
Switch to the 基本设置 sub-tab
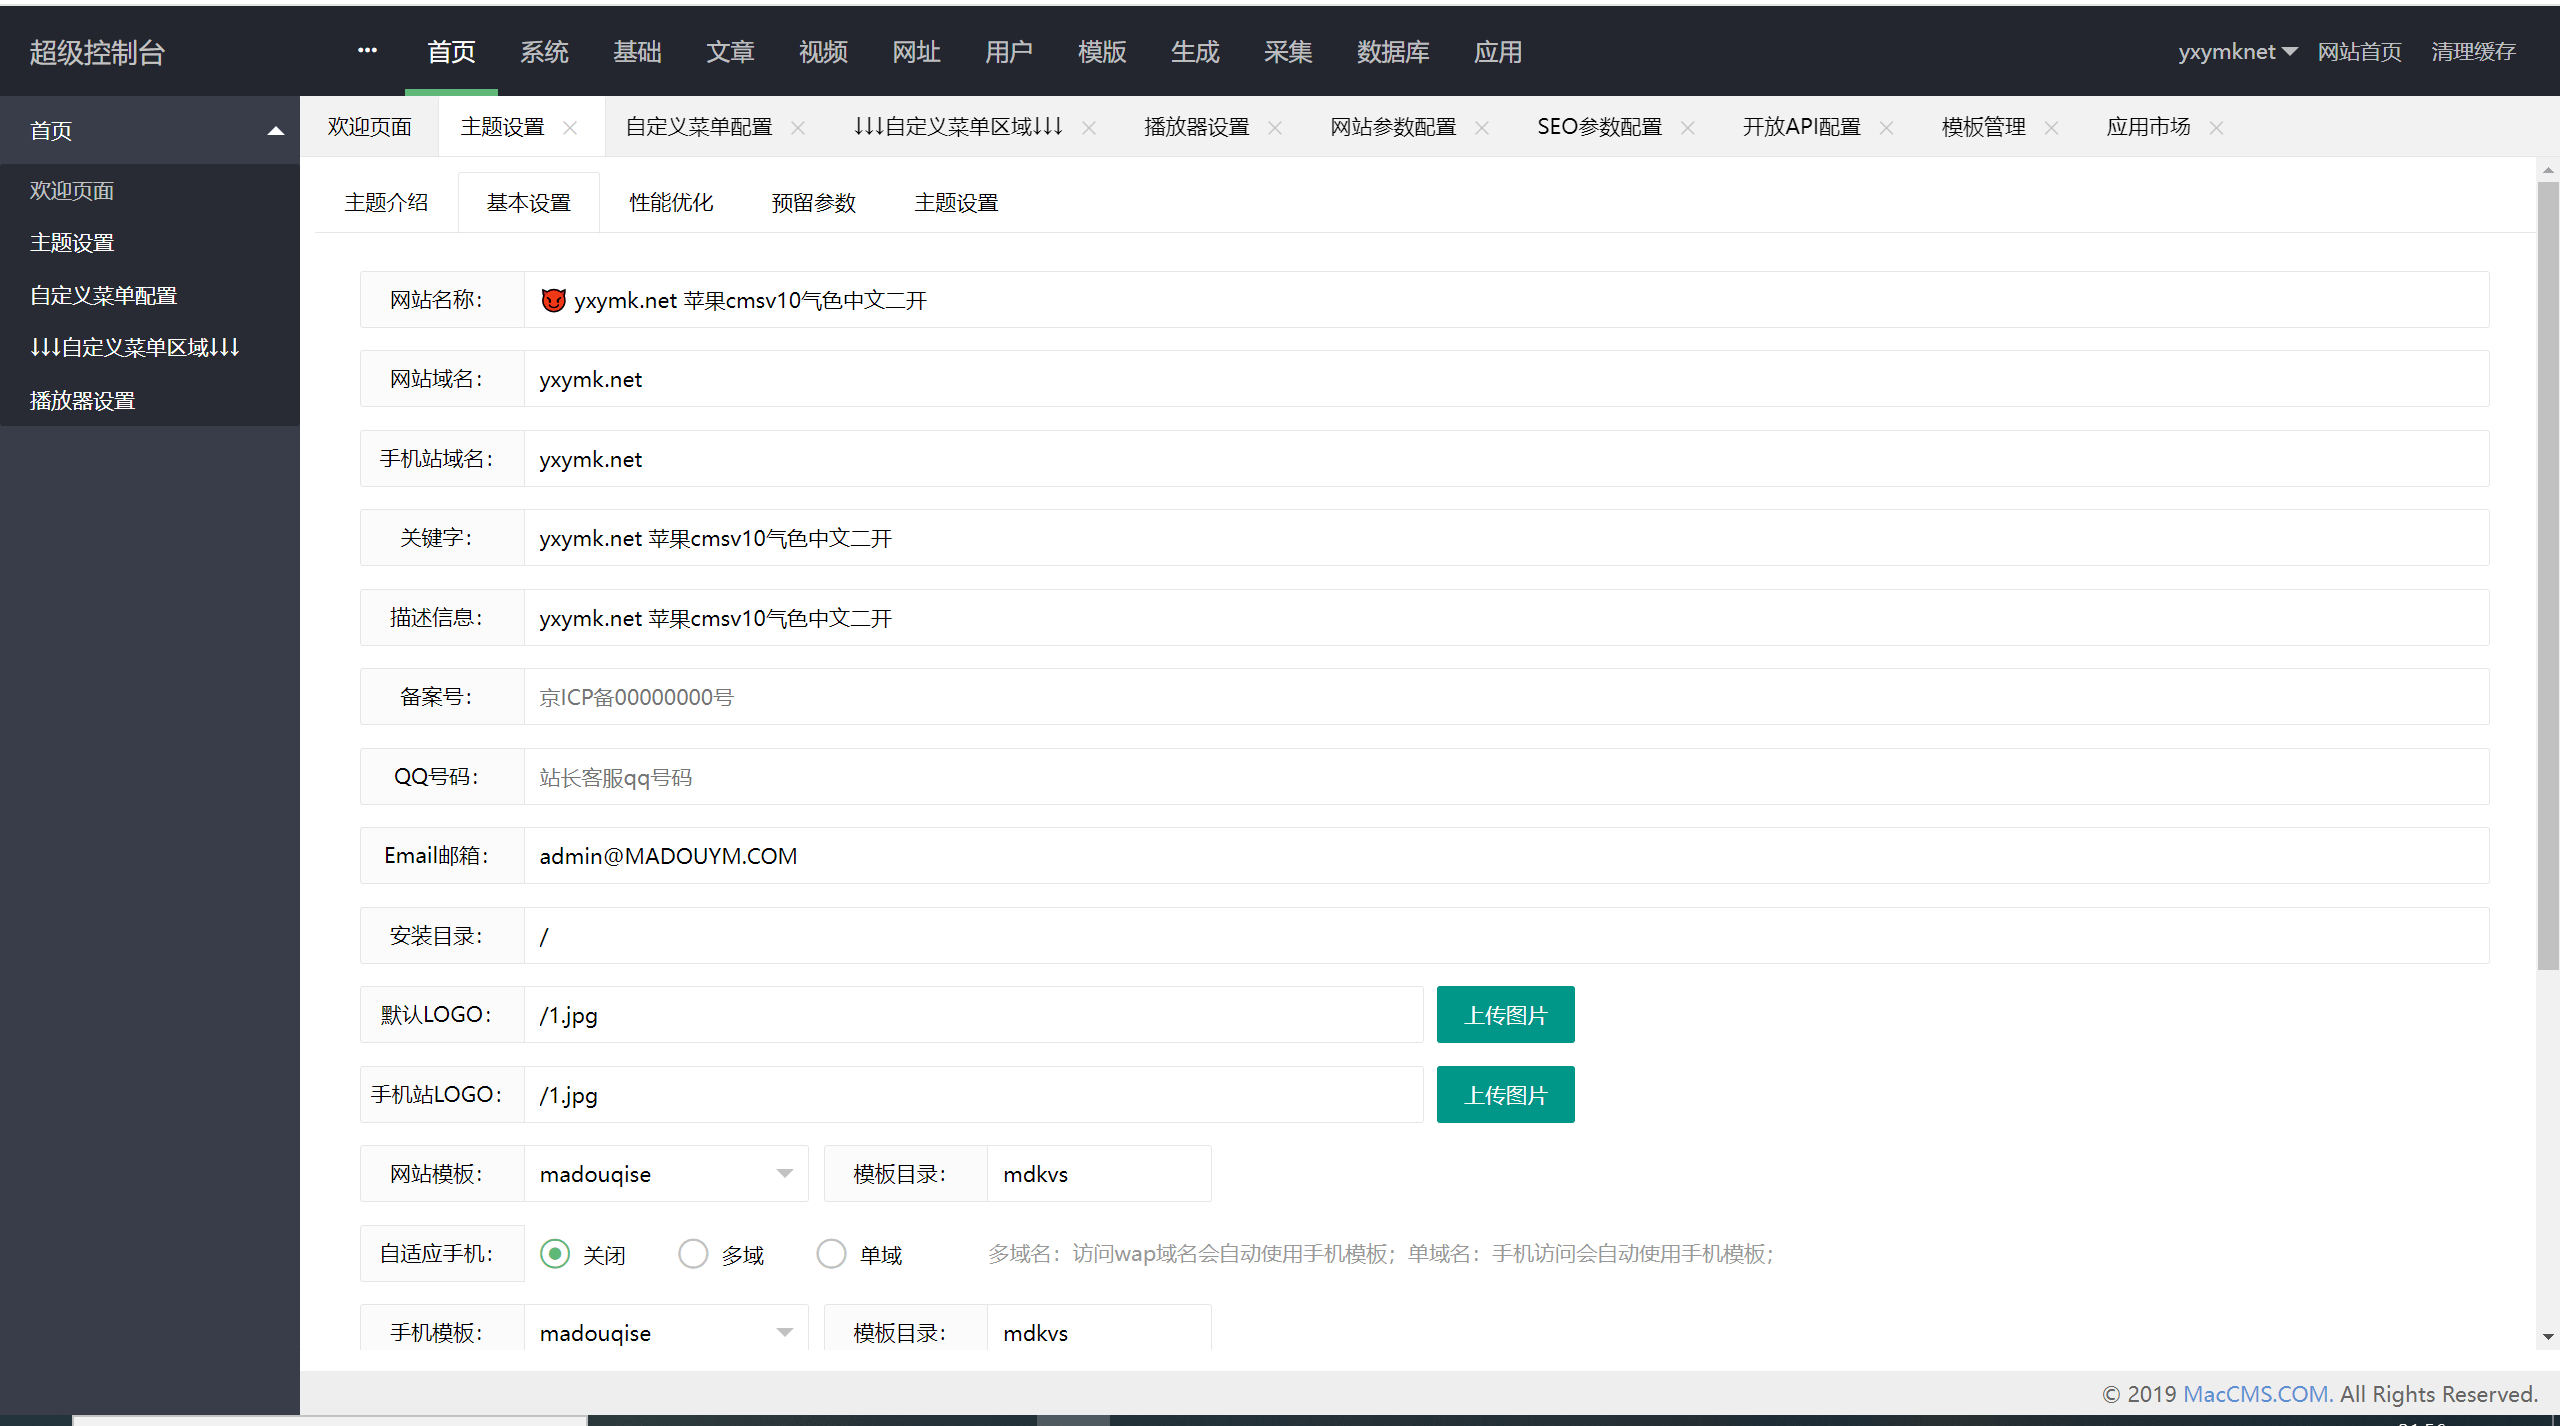pyautogui.click(x=529, y=203)
